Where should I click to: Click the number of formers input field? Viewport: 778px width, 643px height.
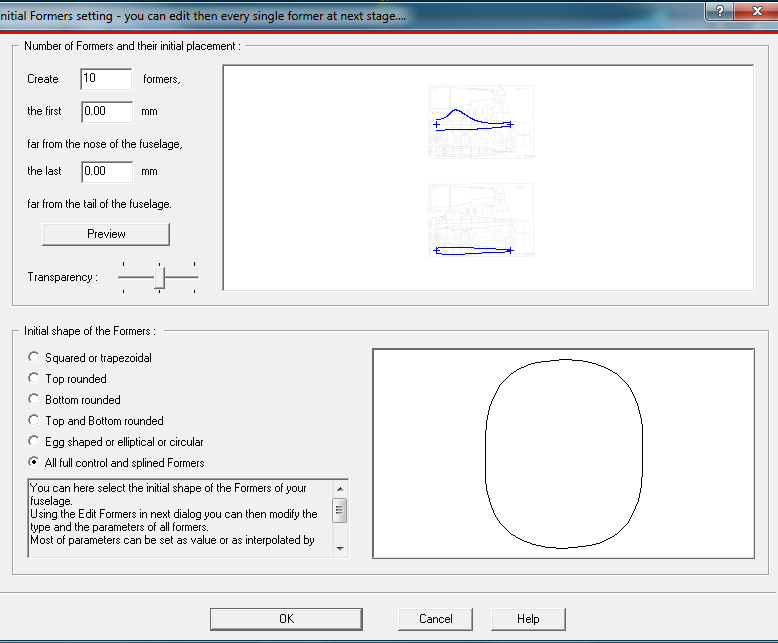tap(106, 79)
